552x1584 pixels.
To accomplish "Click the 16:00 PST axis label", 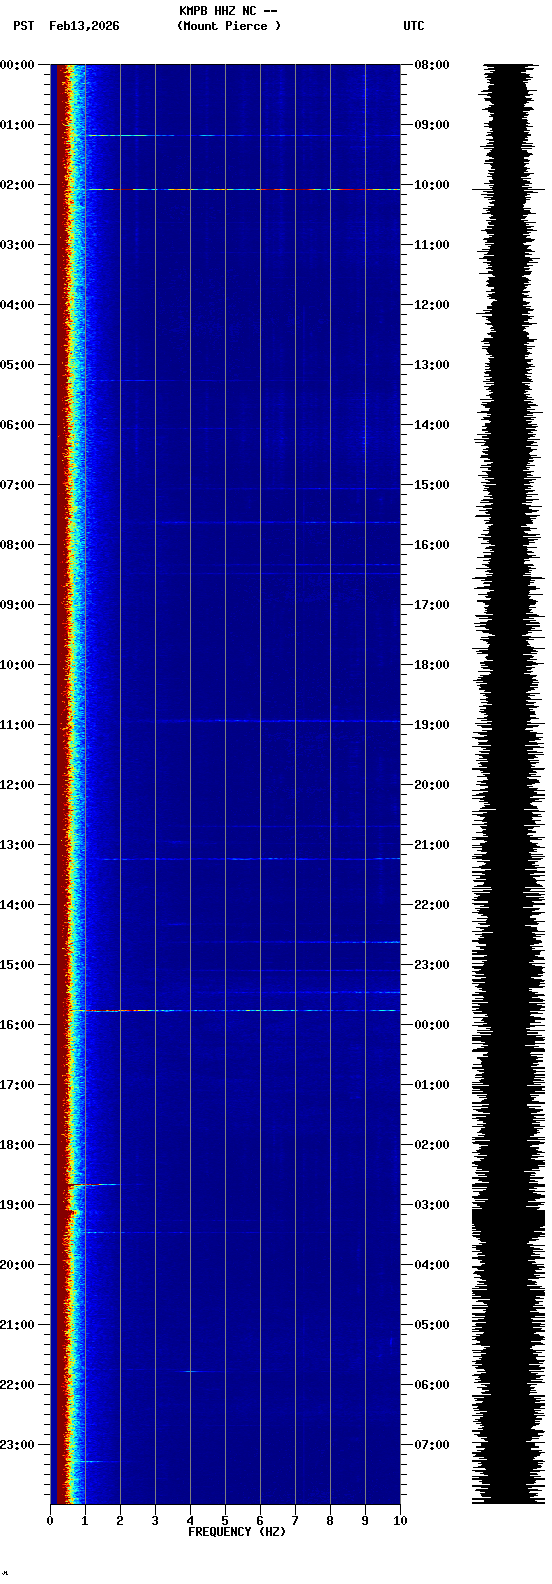I will (17, 1025).
